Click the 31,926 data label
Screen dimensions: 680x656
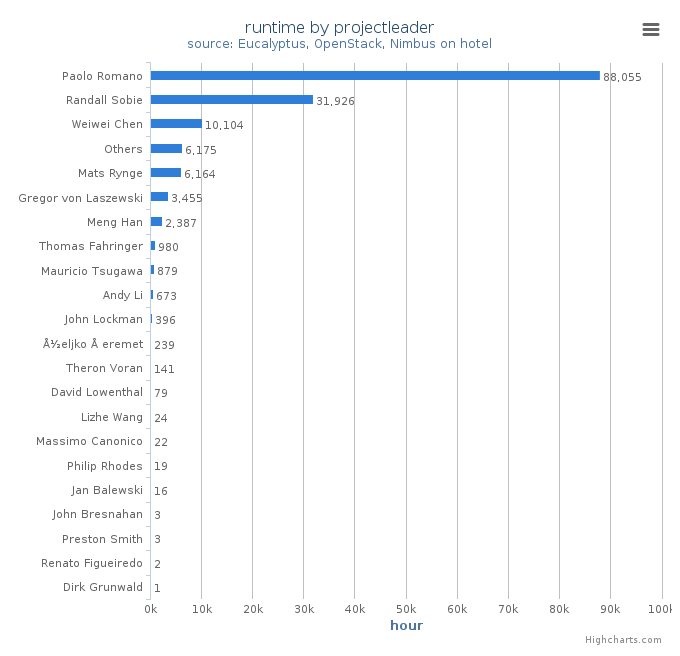point(335,101)
